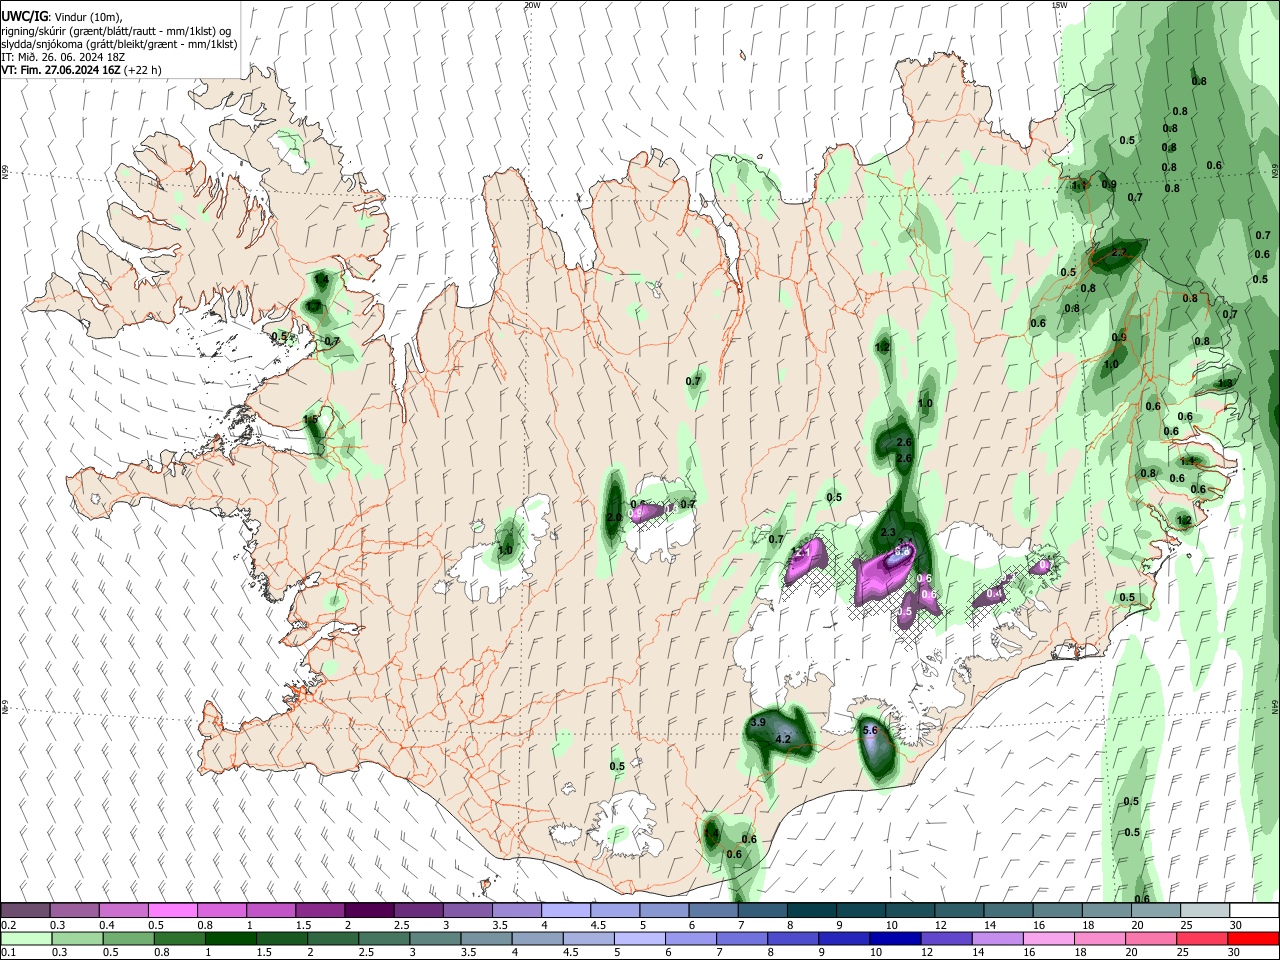1280x960 pixels.
Task: Select the bright red swatch on the lower scale
Action: click(x=1254, y=938)
